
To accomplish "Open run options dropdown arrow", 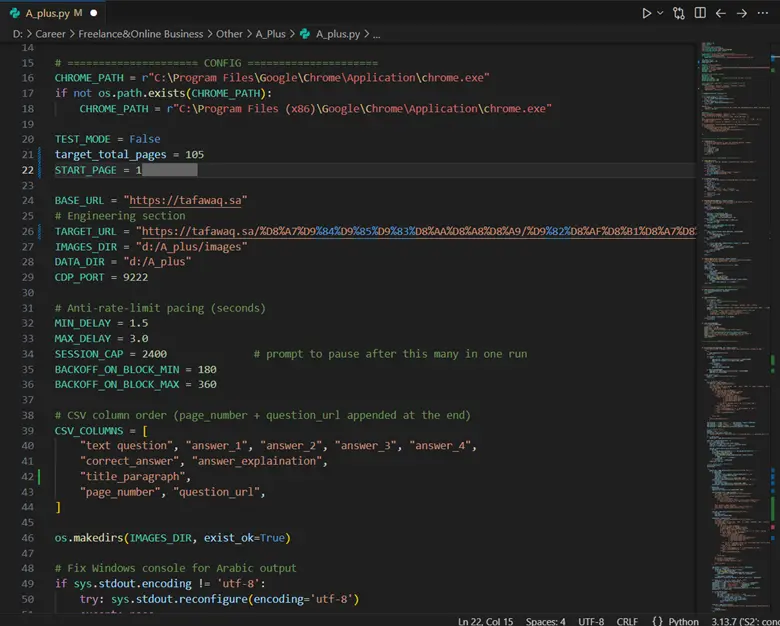I will point(660,13).
